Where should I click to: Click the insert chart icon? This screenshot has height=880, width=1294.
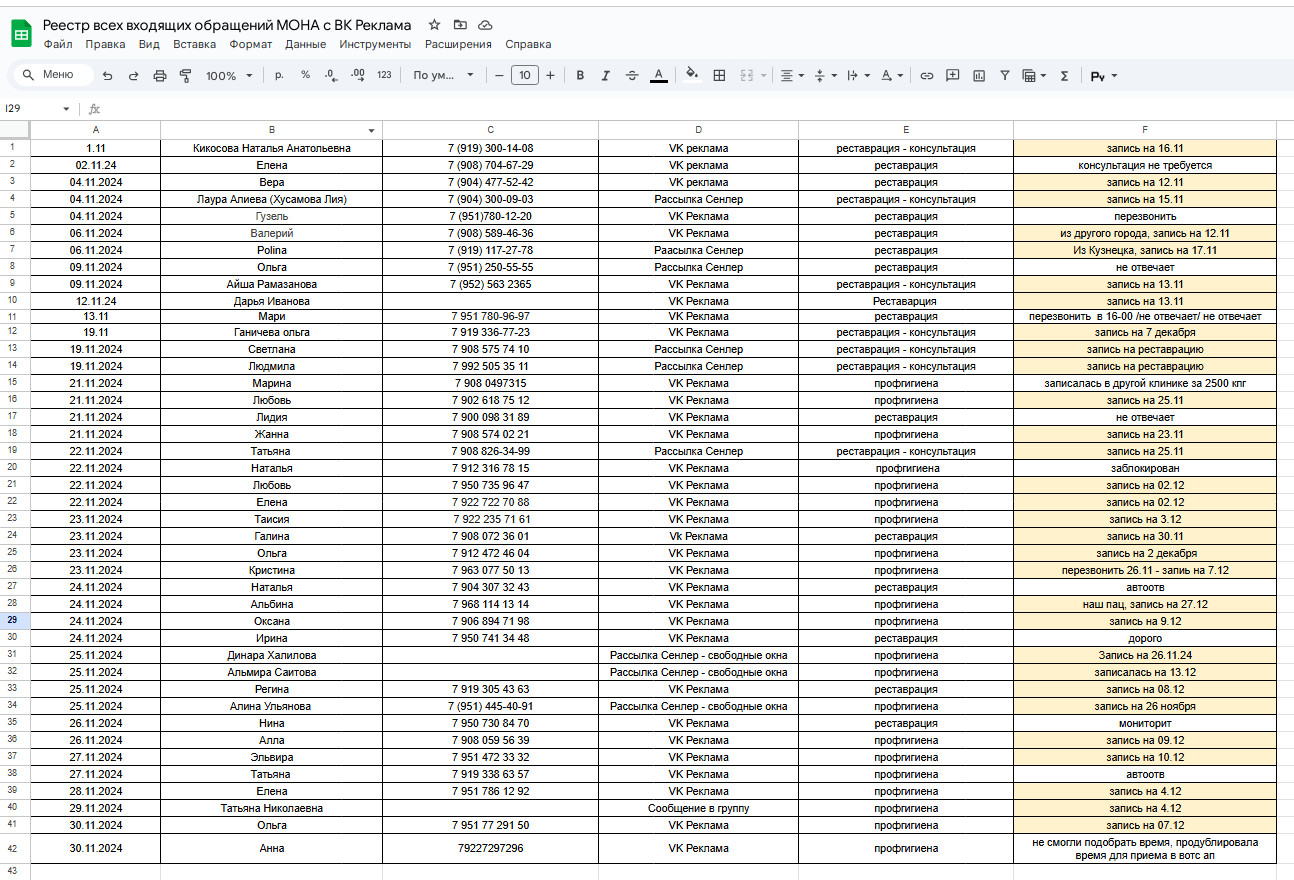(979, 75)
